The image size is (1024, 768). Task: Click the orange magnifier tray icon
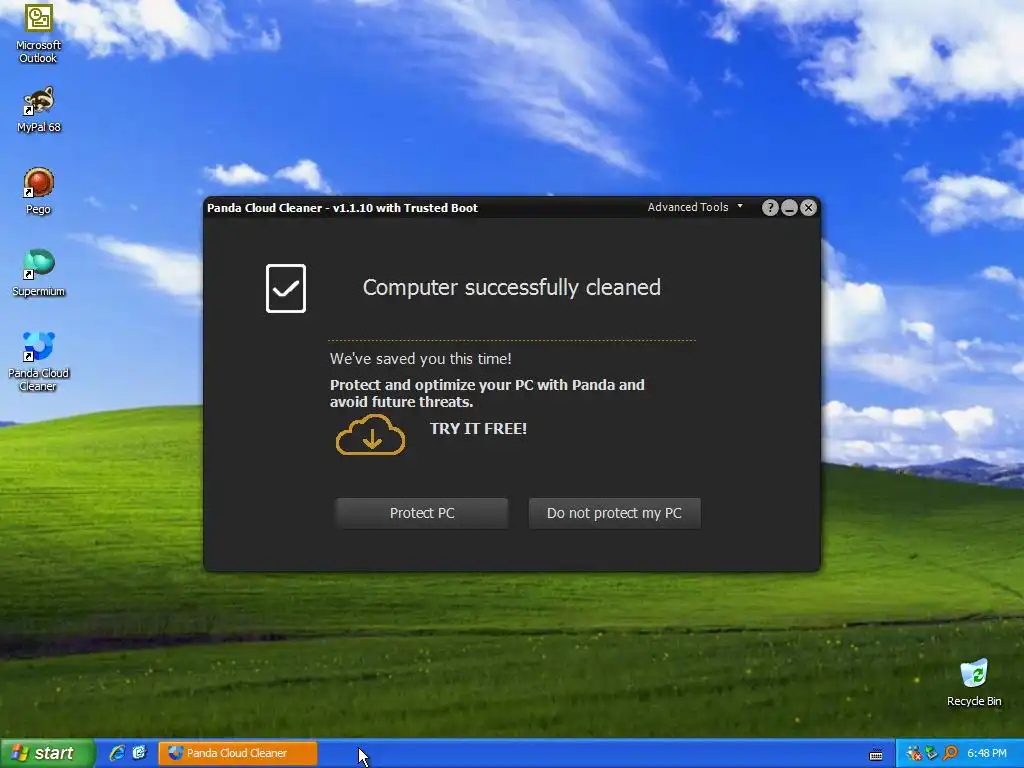click(950, 754)
